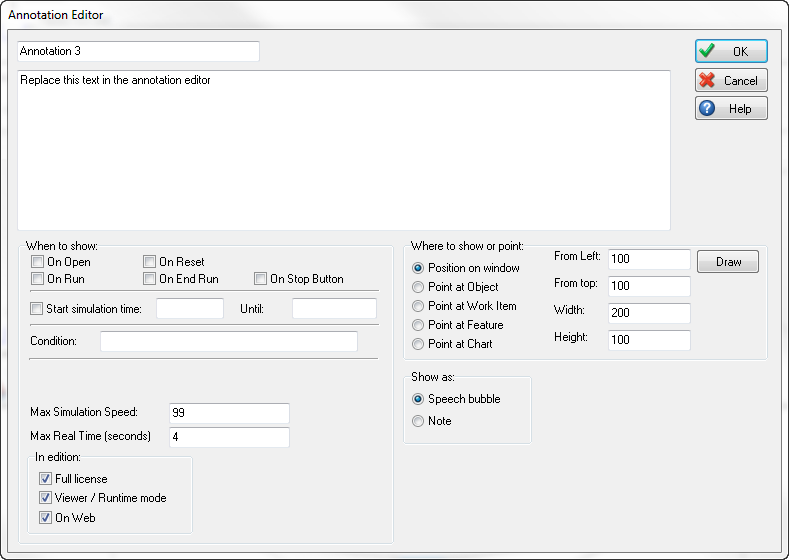Switch display to Note
Viewport: 789px width, 560px height.
[418, 421]
